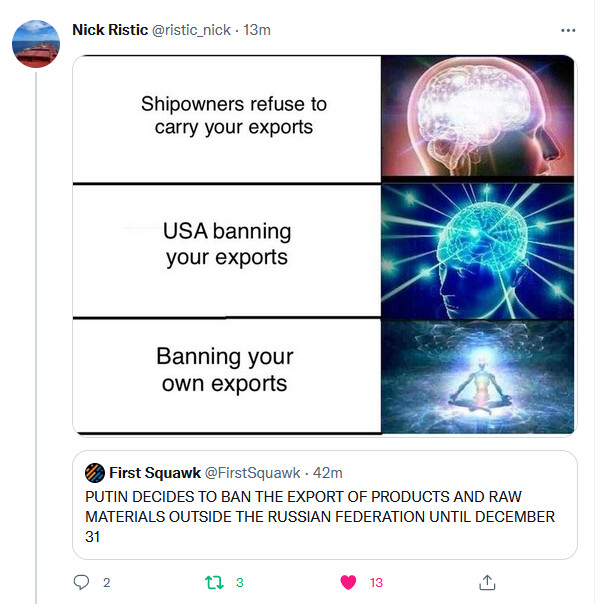This screenshot has height=604, width=602.
Task: Click the reply speech bubble icon
Action: click(81, 582)
